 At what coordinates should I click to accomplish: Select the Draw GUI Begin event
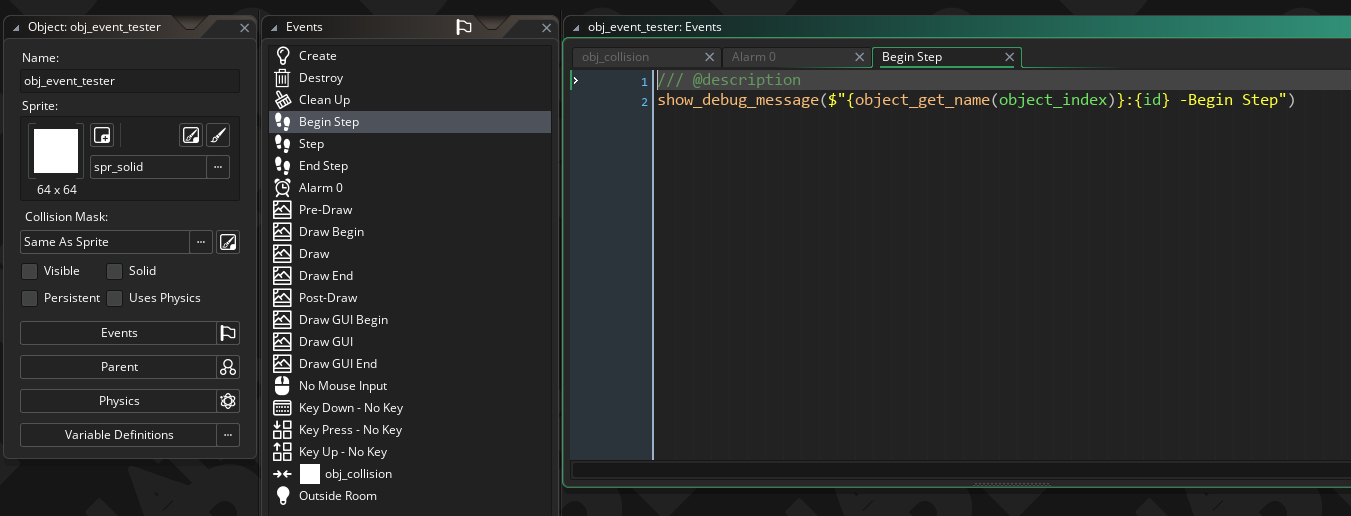[x=343, y=320]
